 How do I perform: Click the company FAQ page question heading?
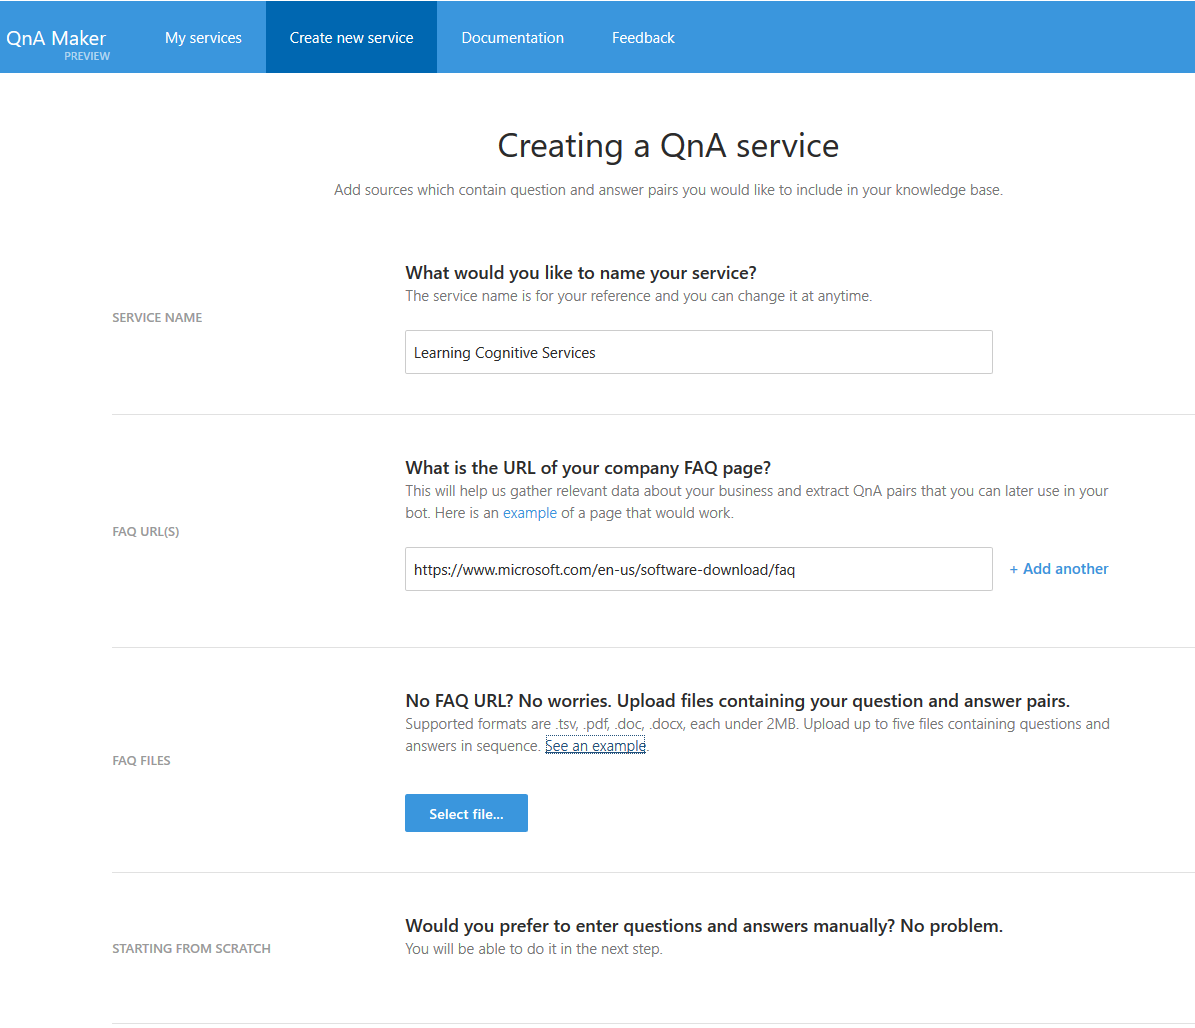click(588, 467)
